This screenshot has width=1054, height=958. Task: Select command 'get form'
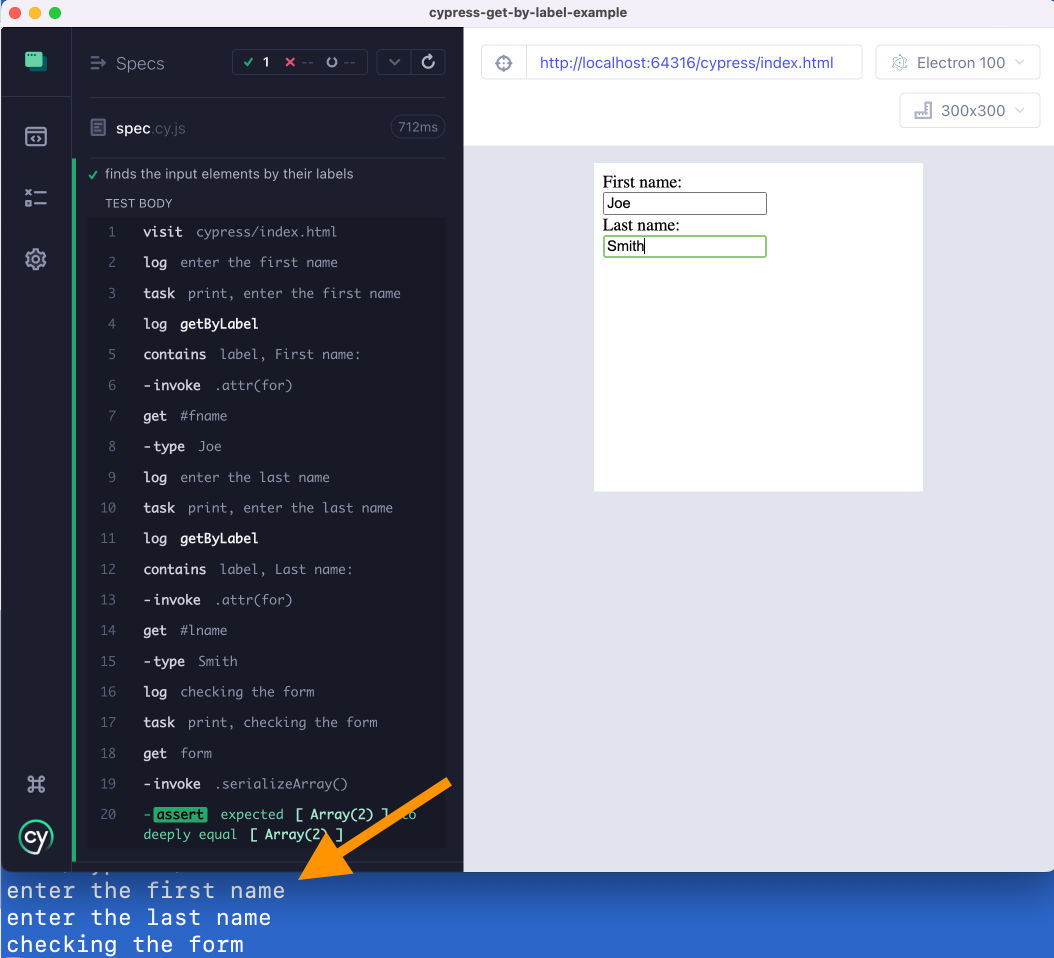[x=266, y=754]
